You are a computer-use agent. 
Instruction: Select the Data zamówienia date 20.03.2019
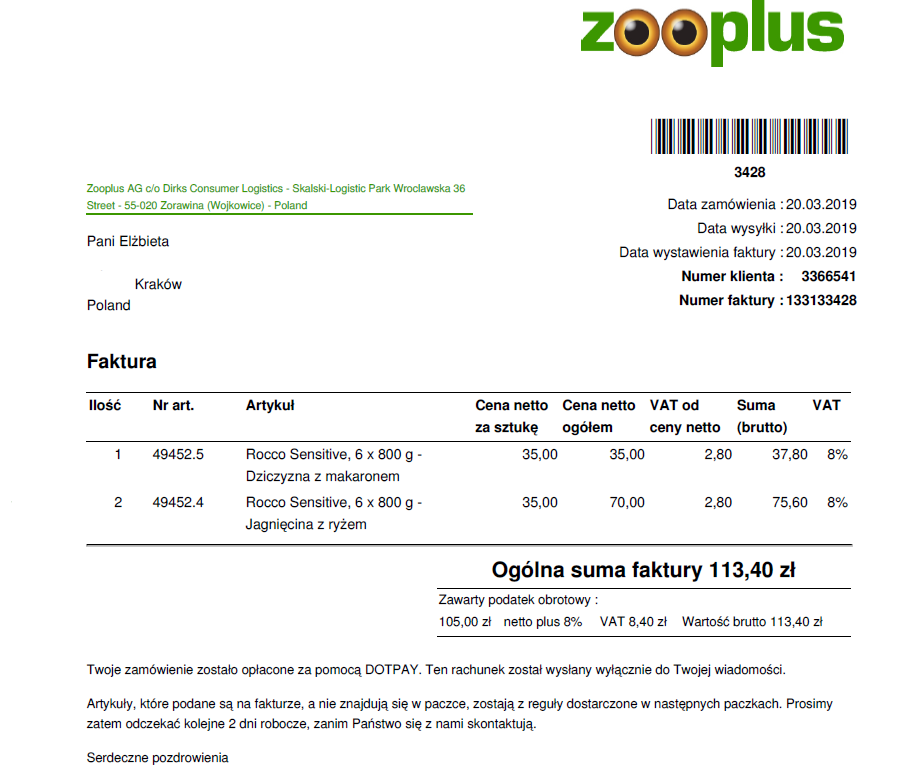pos(821,204)
